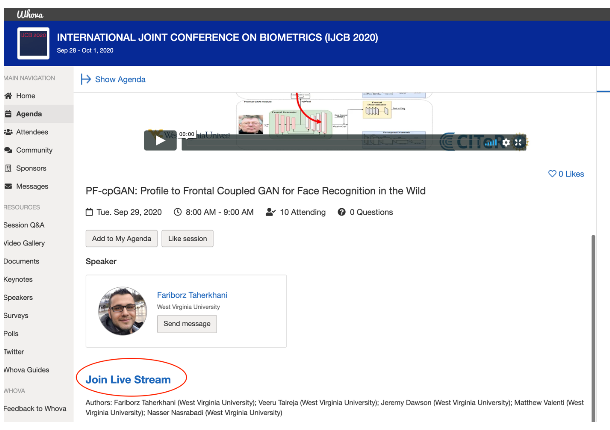Click Join Live Stream link
This screenshot has height=430, width=610.
[x=128, y=379]
